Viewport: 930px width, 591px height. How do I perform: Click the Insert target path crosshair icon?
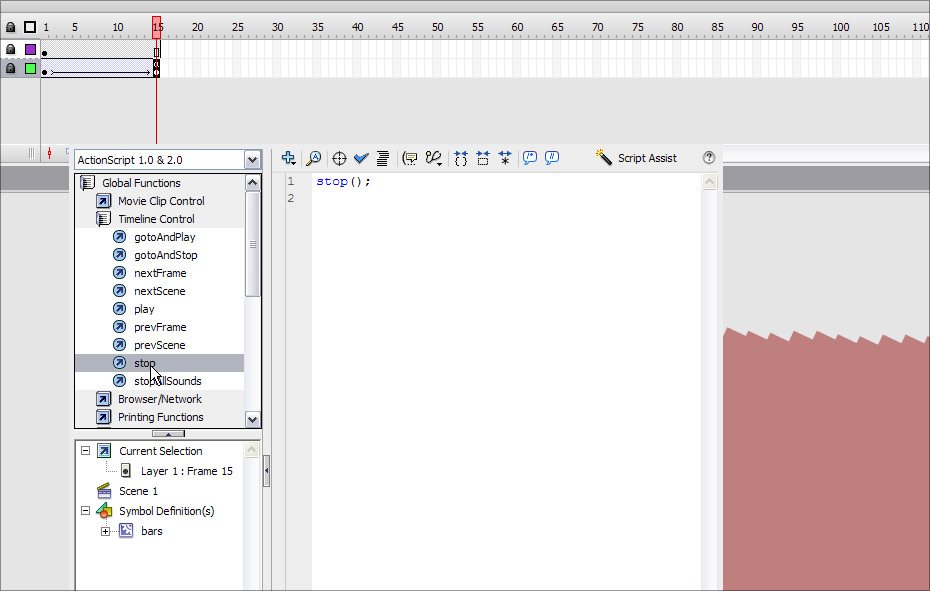339,158
